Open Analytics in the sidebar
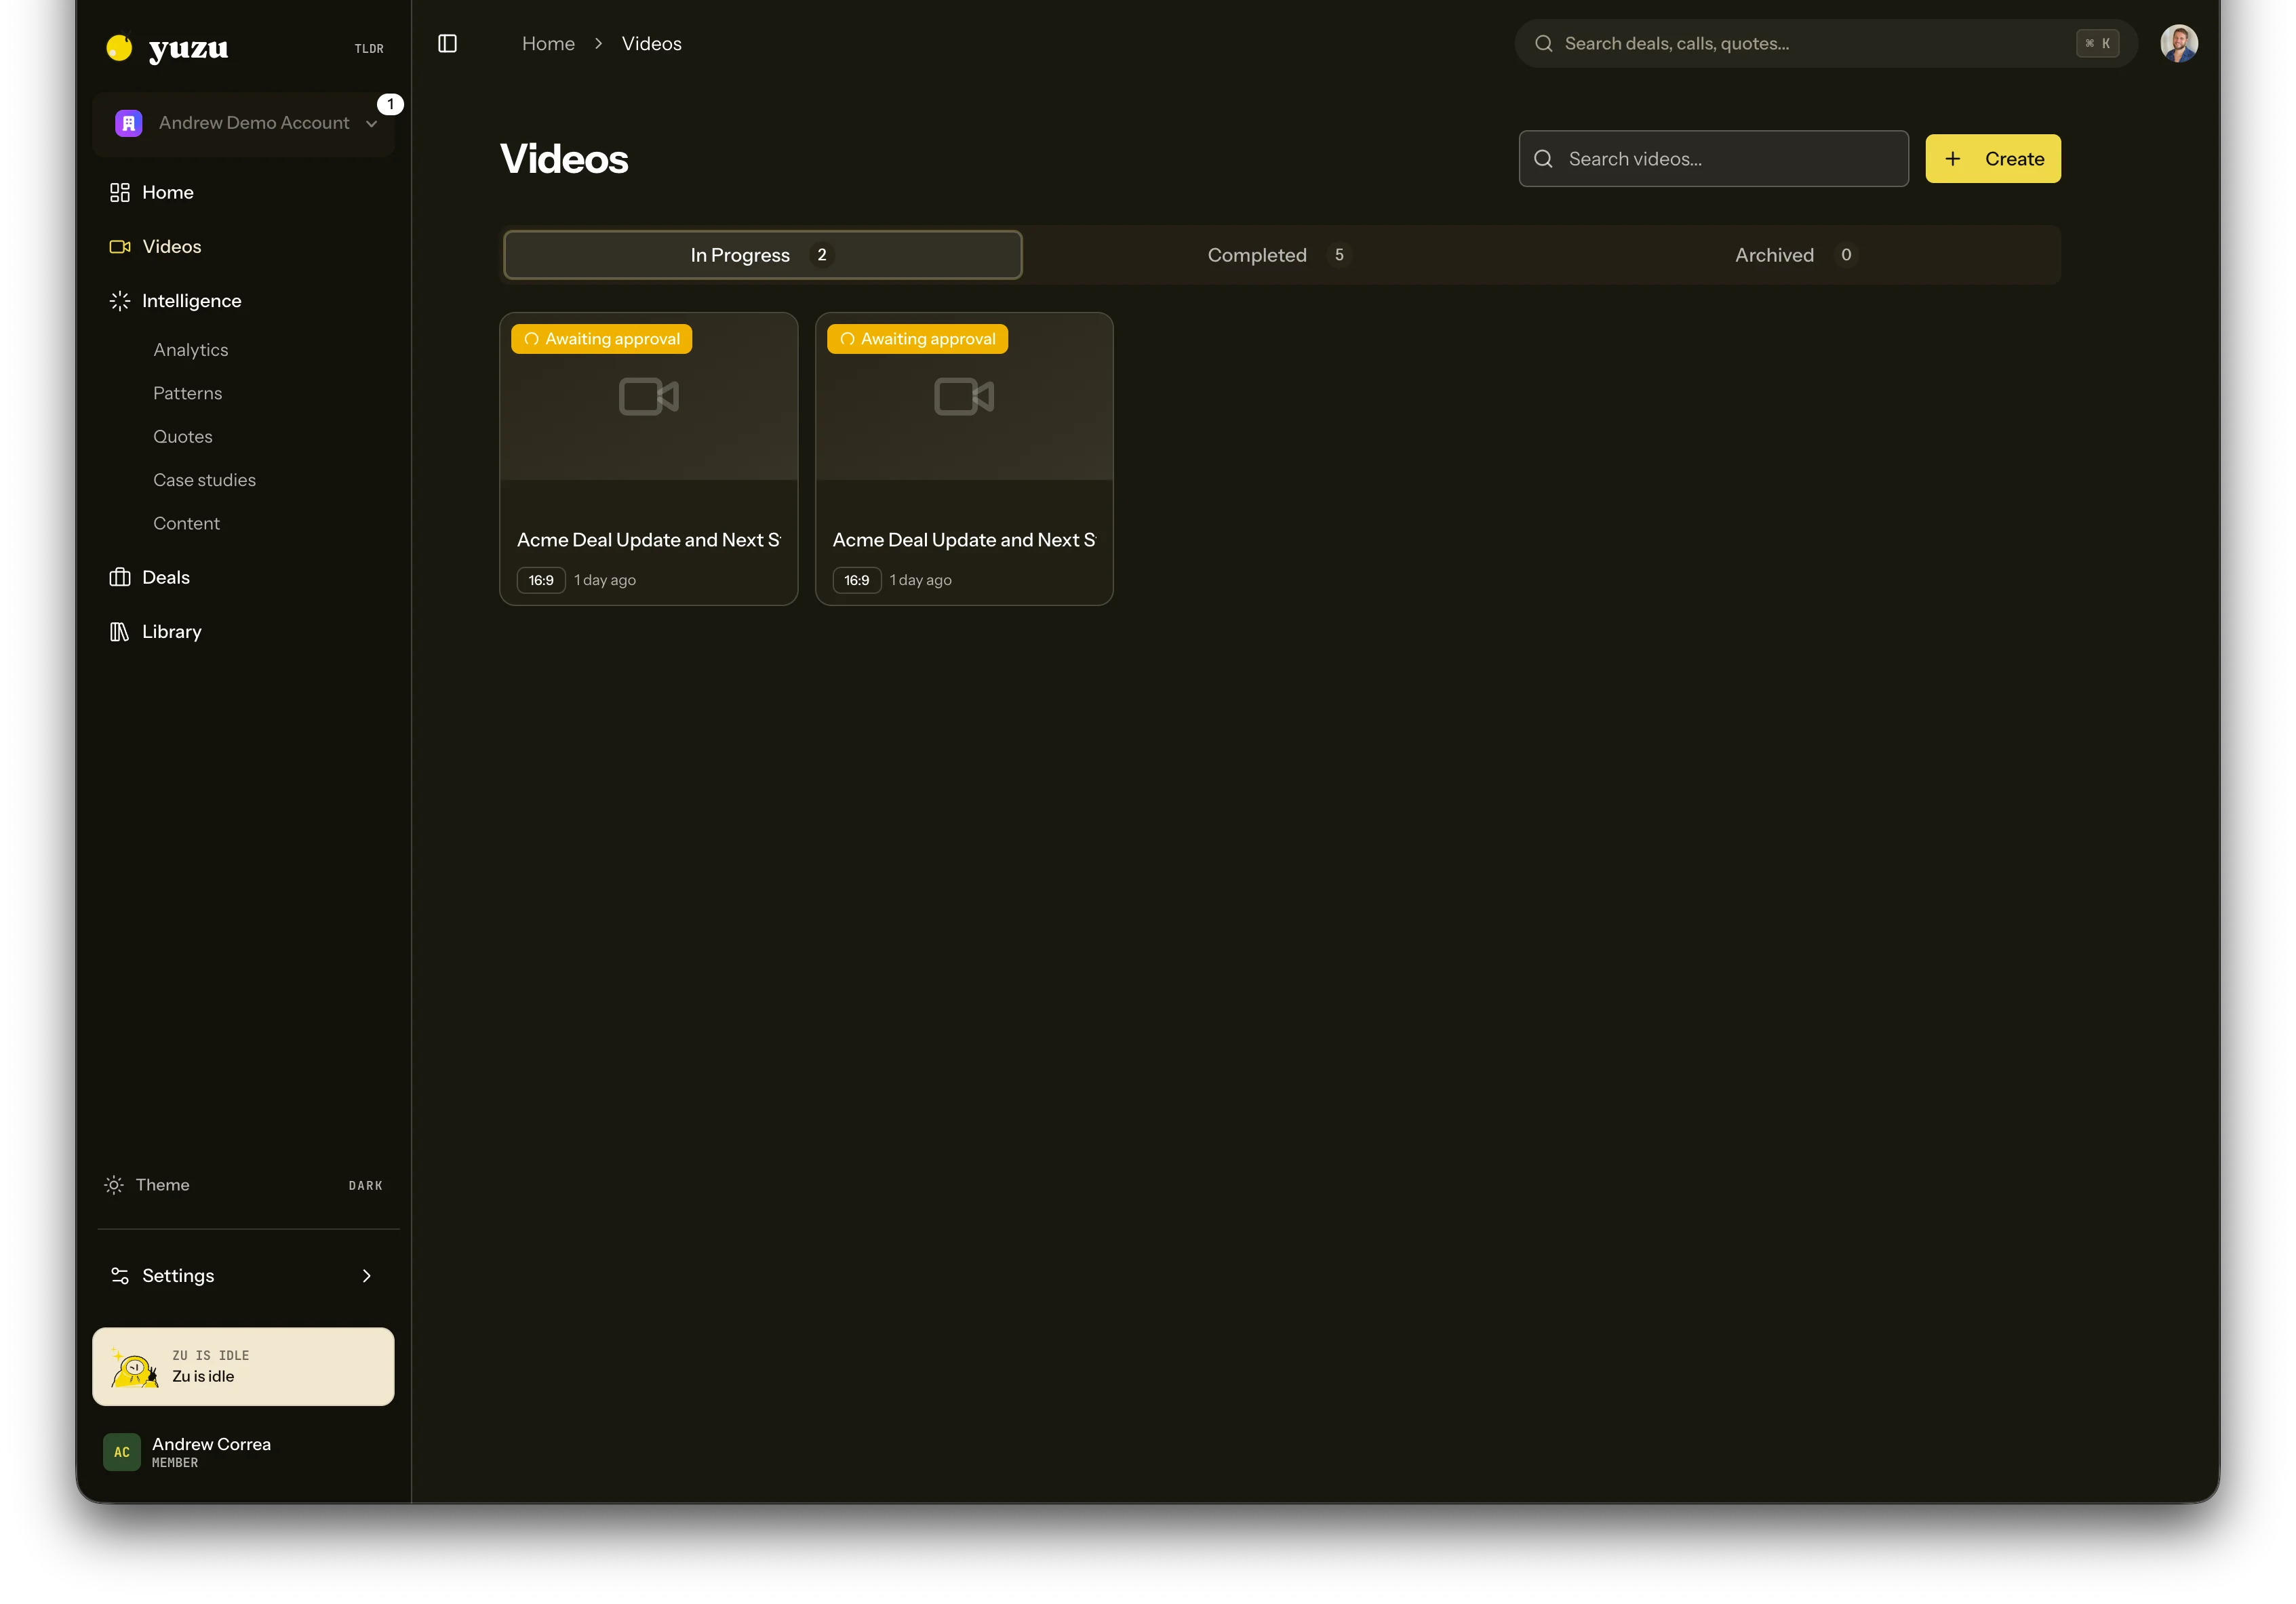This screenshot has height=1604, width=2296. click(191, 350)
